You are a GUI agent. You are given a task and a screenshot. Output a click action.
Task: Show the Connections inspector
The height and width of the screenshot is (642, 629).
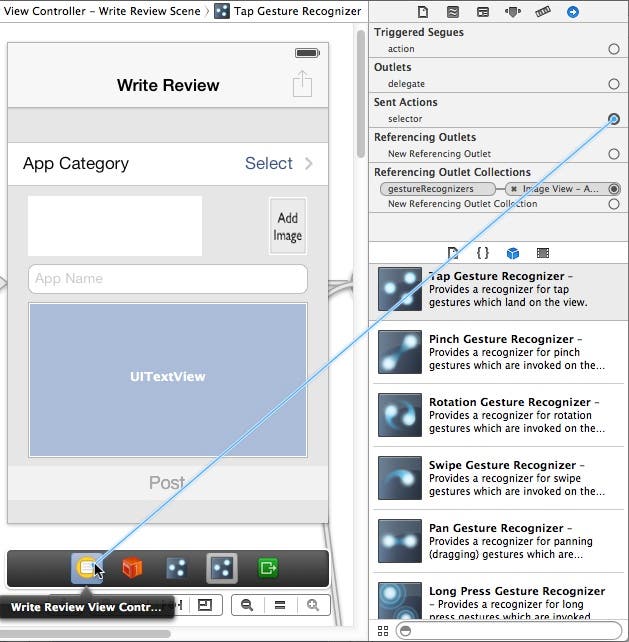point(572,12)
